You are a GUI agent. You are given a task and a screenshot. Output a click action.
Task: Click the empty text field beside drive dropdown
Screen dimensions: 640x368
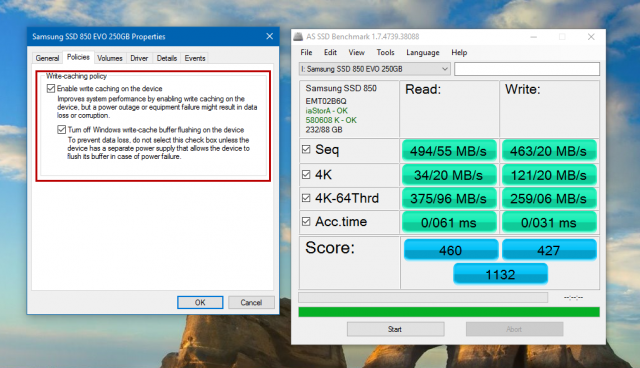click(527, 69)
